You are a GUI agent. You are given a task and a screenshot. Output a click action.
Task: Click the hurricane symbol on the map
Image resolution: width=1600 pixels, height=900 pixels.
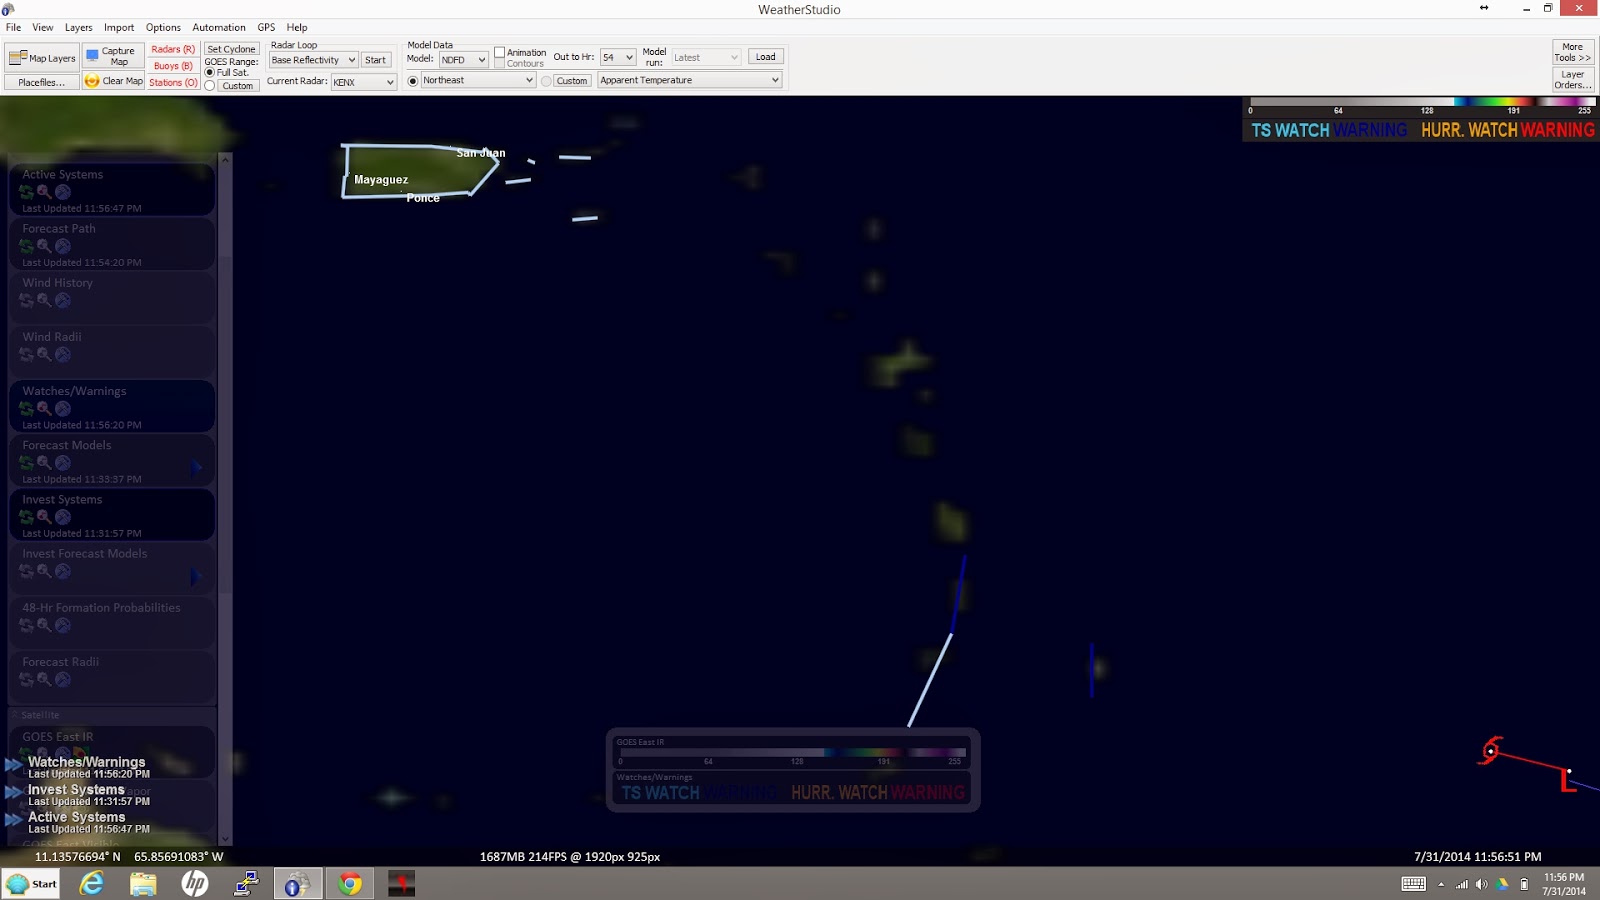click(x=1490, y=750)
